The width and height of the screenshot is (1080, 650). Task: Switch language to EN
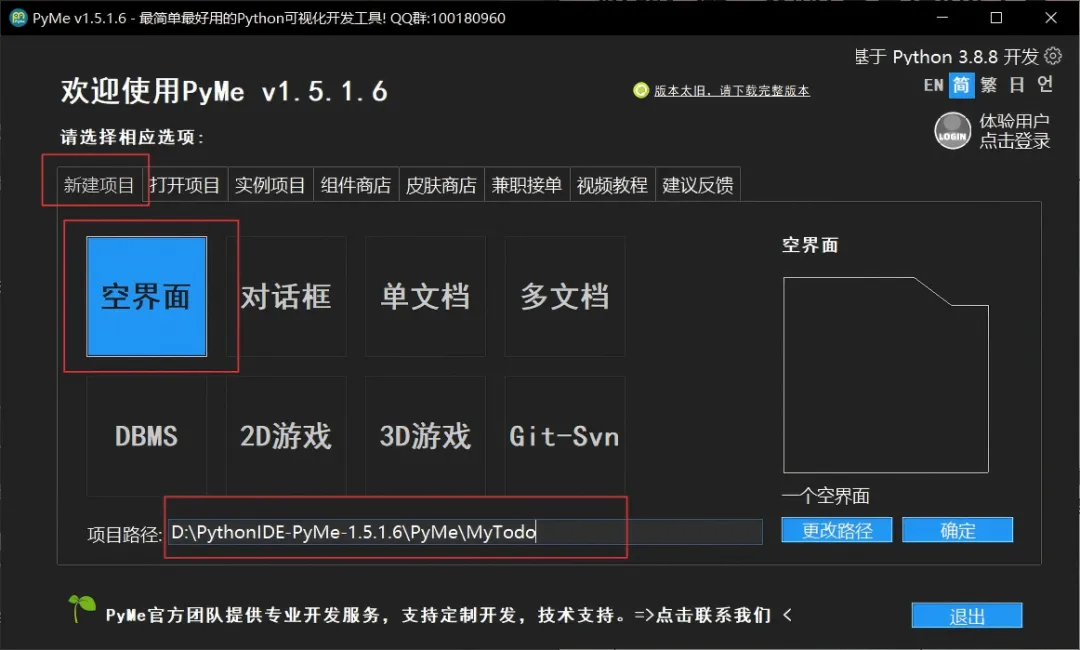pyautogui.click(x=933, y=85)
